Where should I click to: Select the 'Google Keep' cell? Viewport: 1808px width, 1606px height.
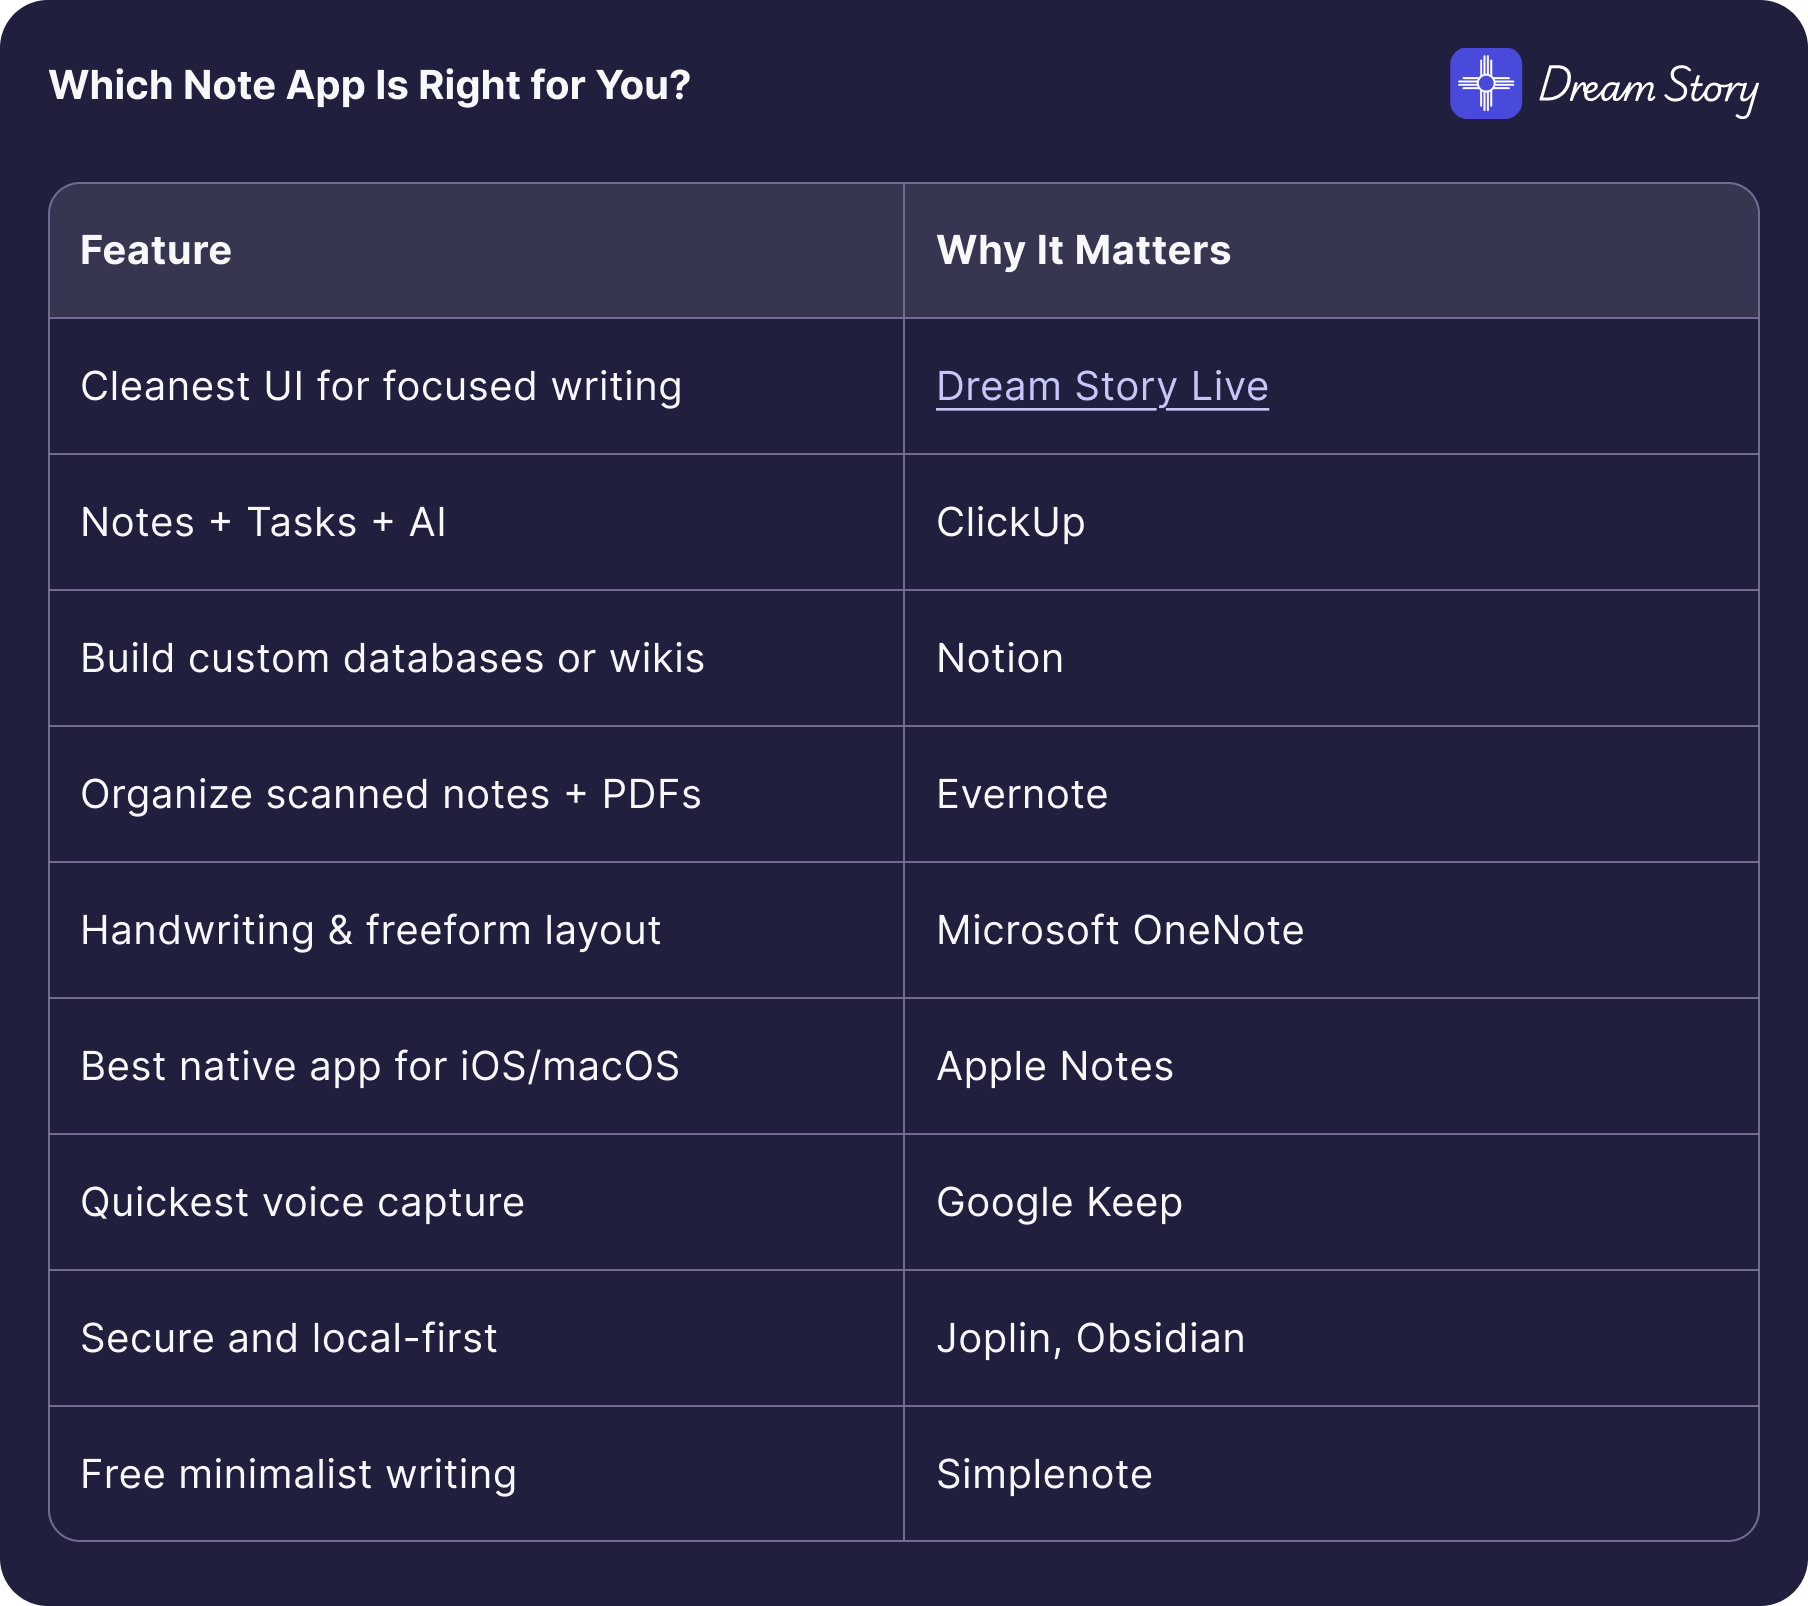[x=1331, y=1203]
